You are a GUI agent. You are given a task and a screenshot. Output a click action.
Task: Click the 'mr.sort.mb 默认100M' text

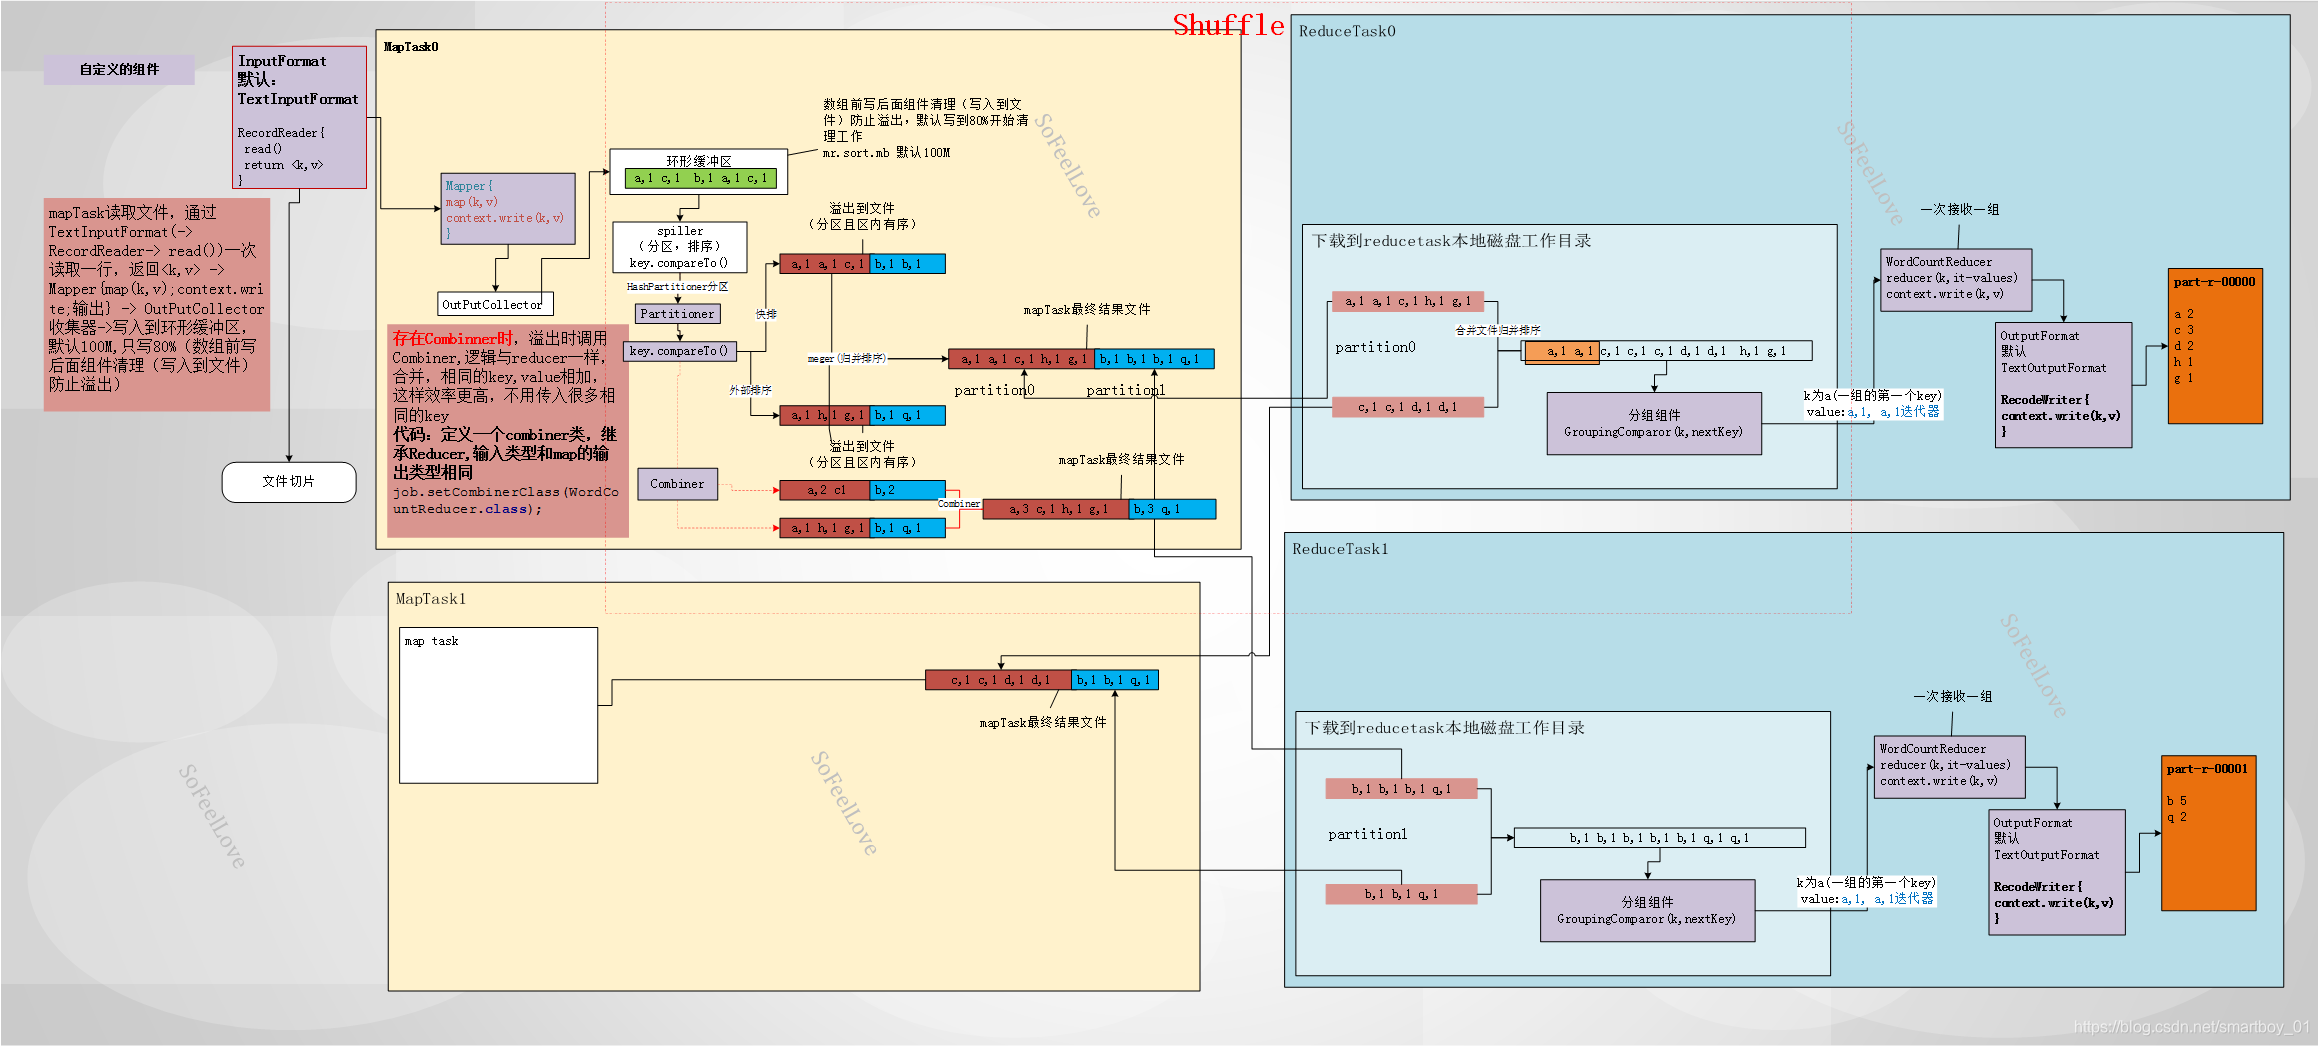[886, 153]
